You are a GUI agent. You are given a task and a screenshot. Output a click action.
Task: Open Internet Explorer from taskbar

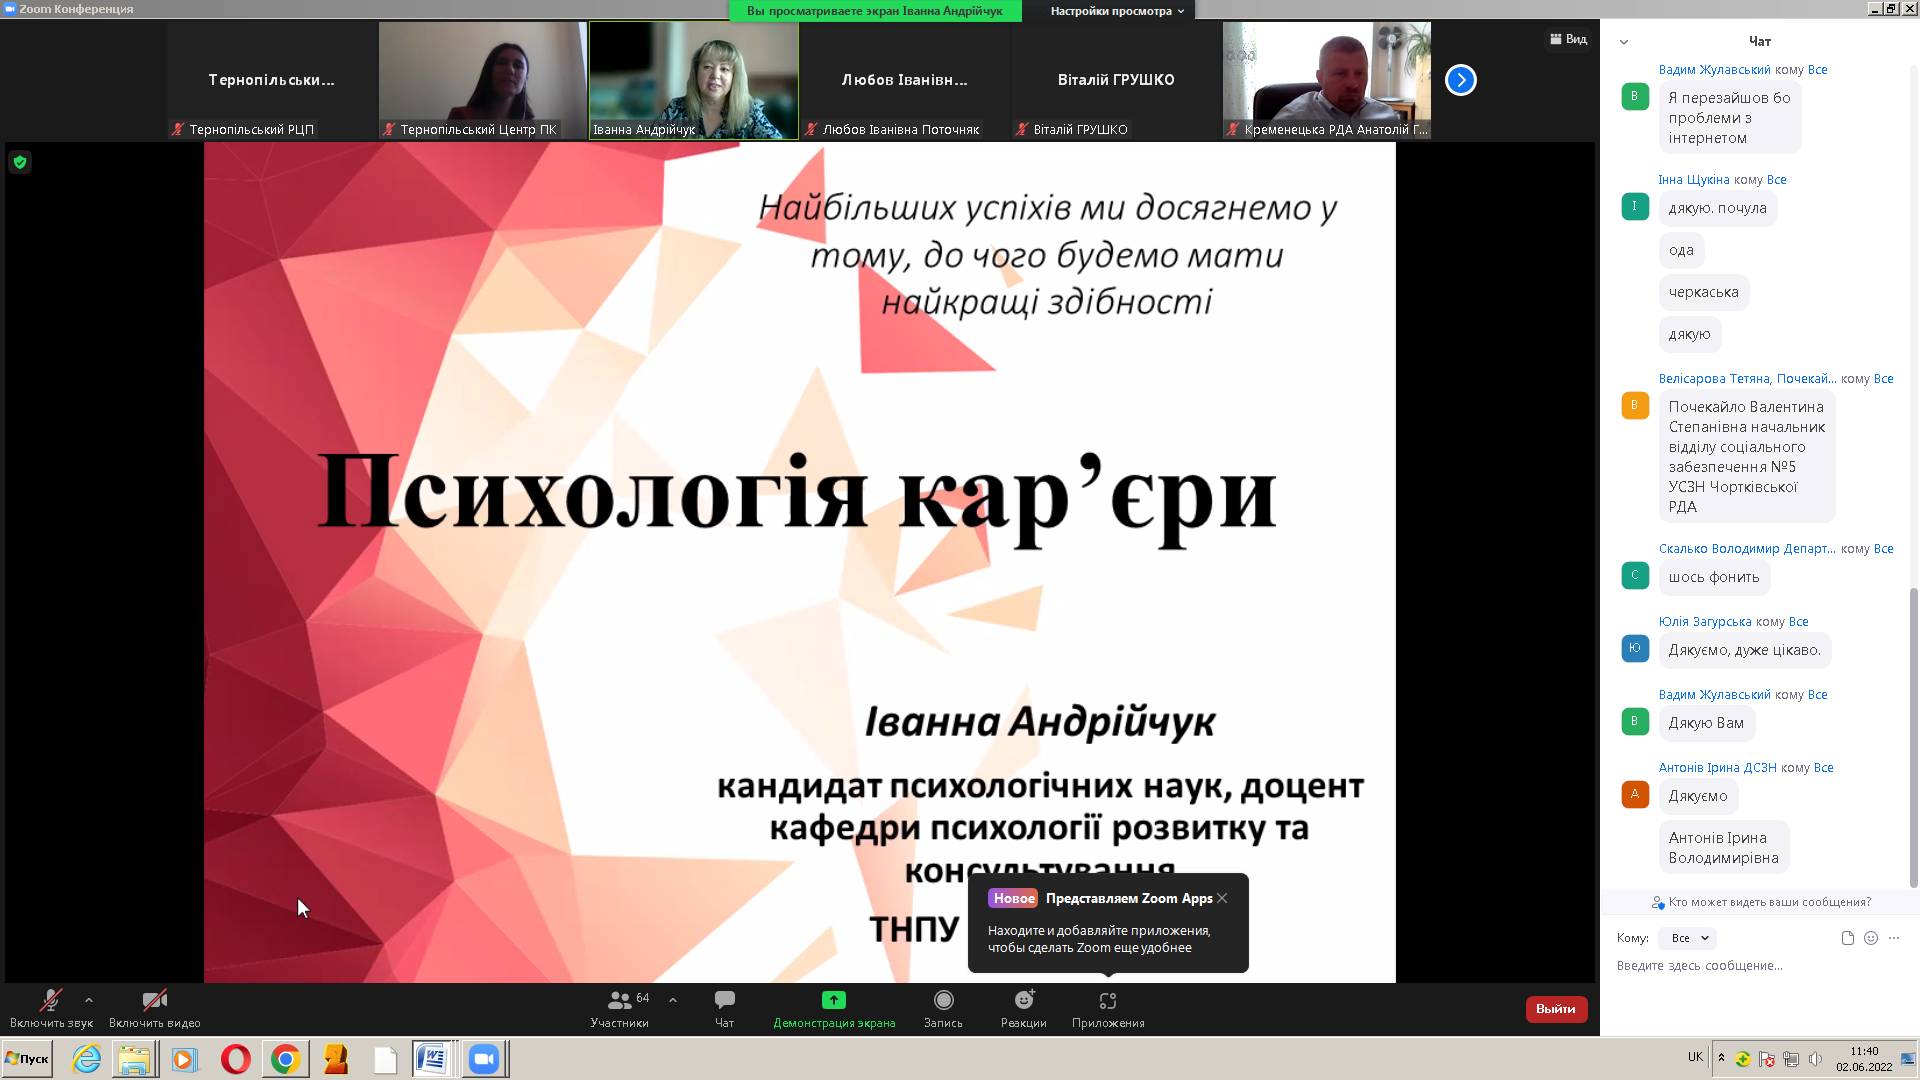(86, 1059)
